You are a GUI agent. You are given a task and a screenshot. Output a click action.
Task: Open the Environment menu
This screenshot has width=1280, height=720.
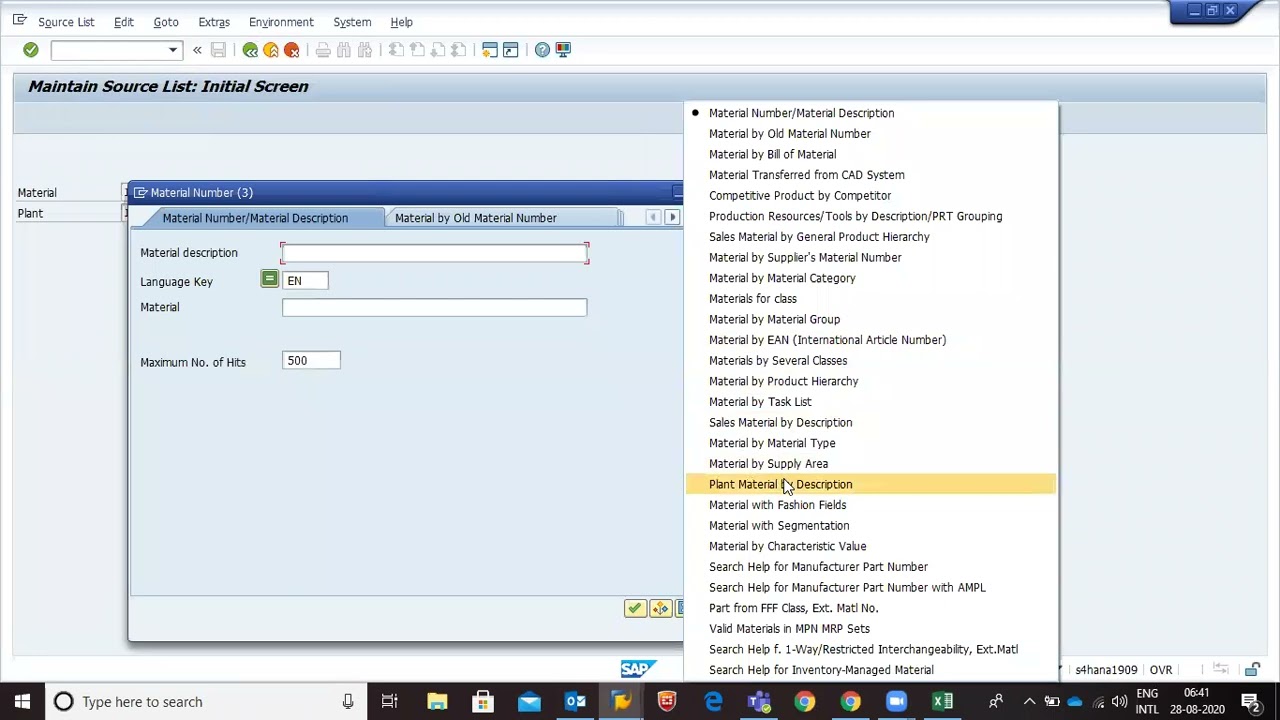281,22
